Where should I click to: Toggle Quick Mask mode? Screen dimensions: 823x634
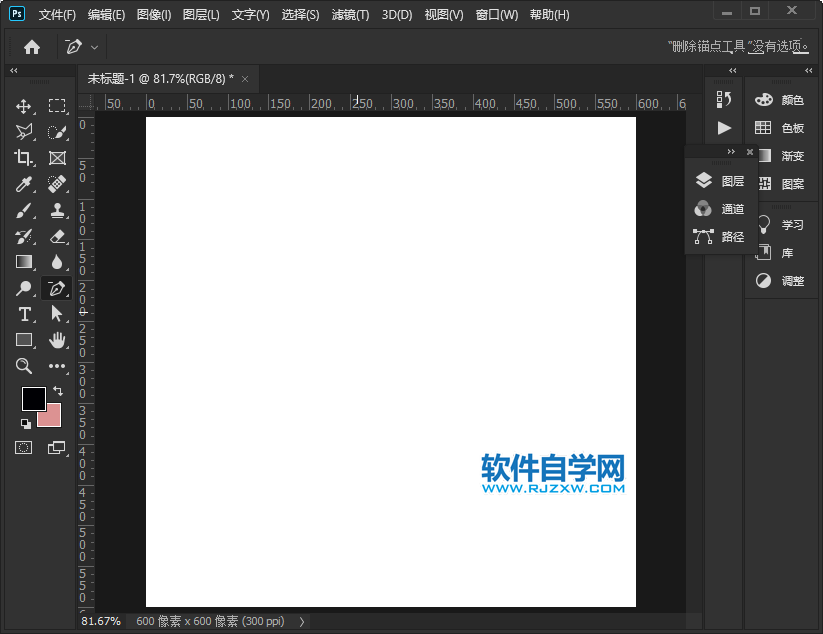pos(24,447)
